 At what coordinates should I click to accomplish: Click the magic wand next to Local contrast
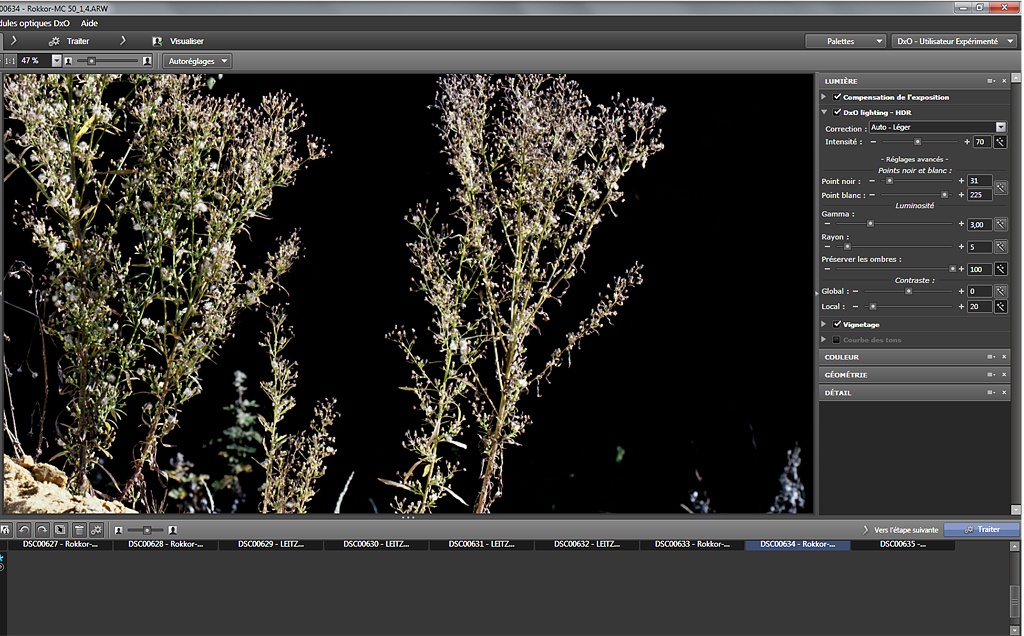tap(1000, 306)
